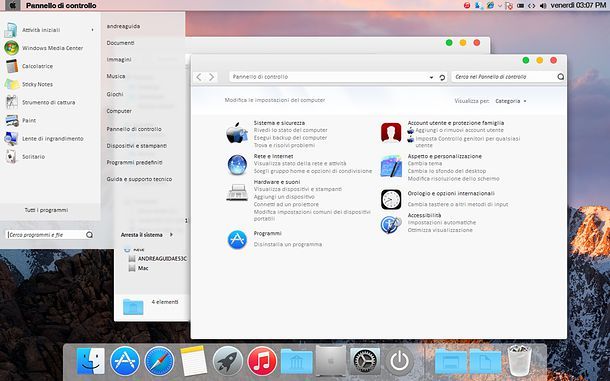Click Cerca nel Pannello di controllo field
Image resolution: width=610 pixels, height=381 pixels.
click(x=508, y=77)
